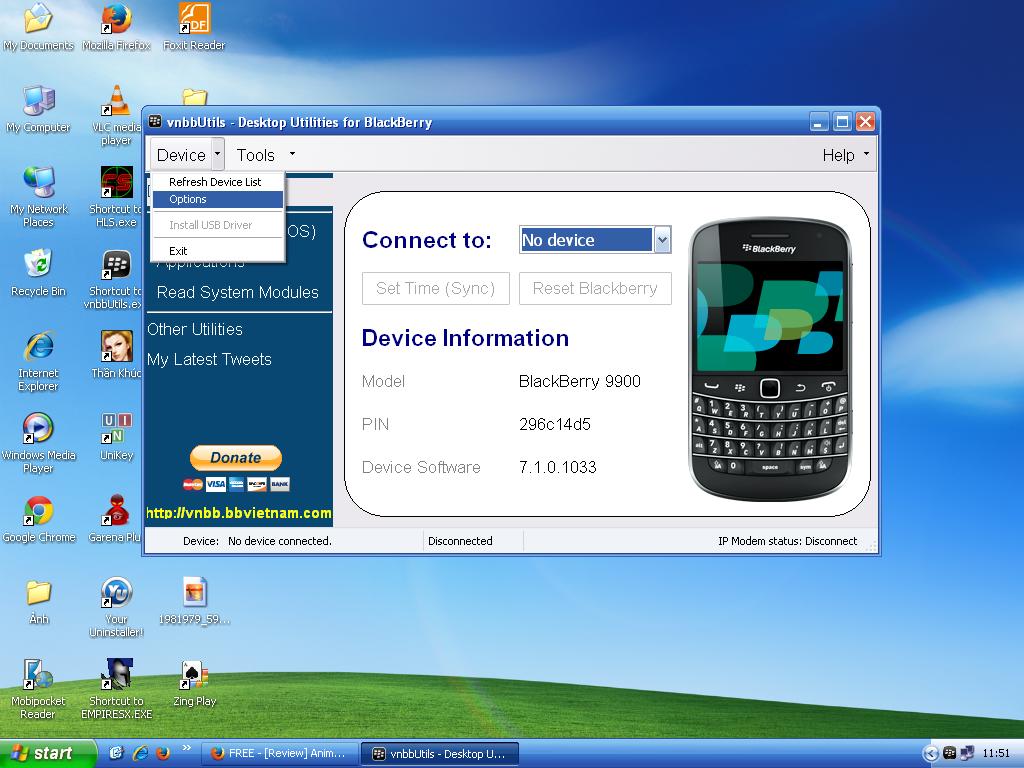
Task: Click the vnbbUtils title bar app icon
Action: point(155,121)
